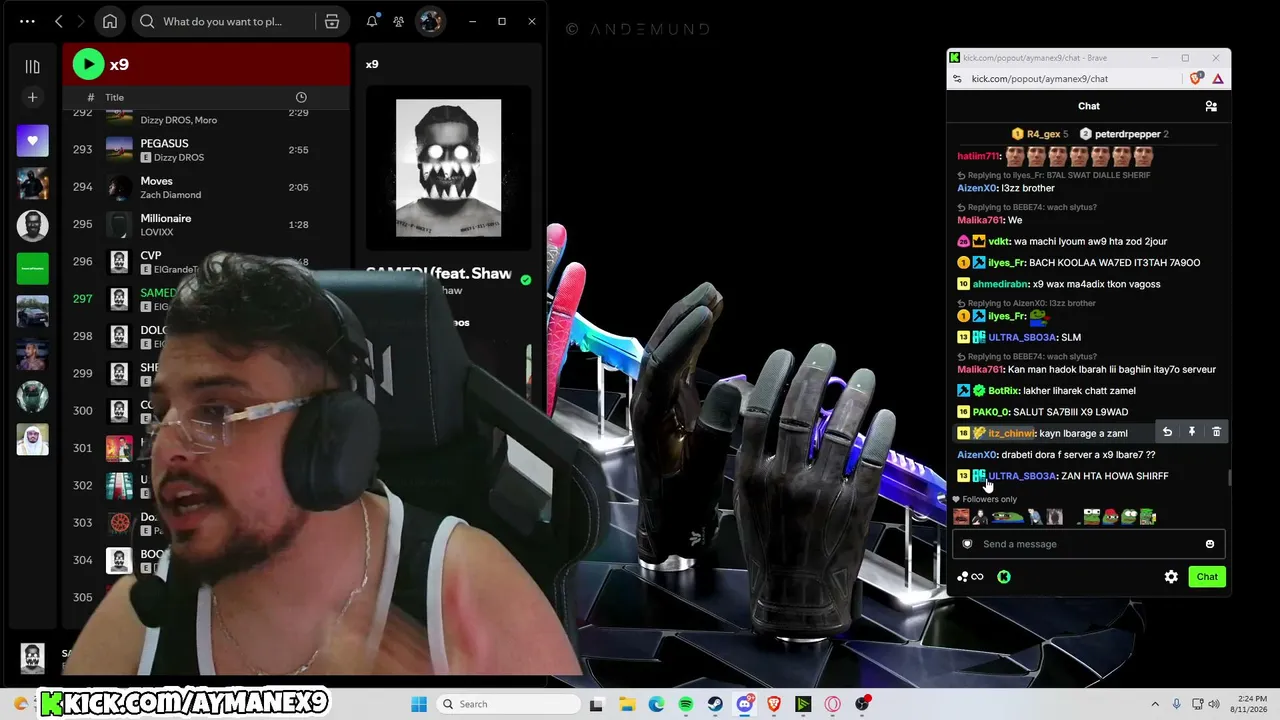
Task: Open Steam from the taskbar
Action: [x=715, y=704]
